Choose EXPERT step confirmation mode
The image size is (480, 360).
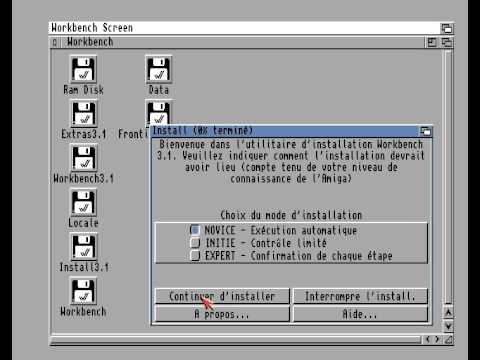pos(195,255)
